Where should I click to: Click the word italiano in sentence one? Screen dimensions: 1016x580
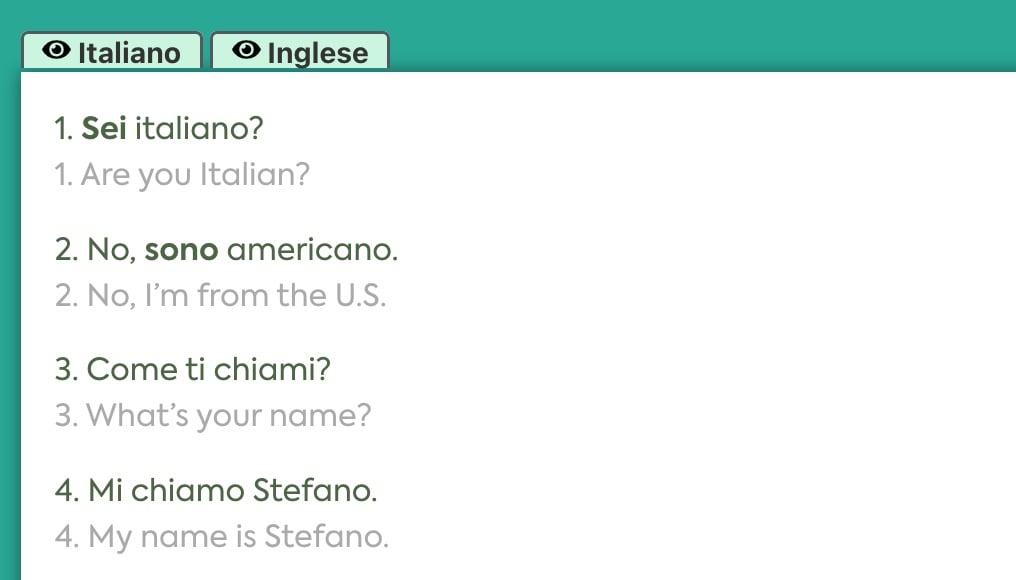point(199,128)
